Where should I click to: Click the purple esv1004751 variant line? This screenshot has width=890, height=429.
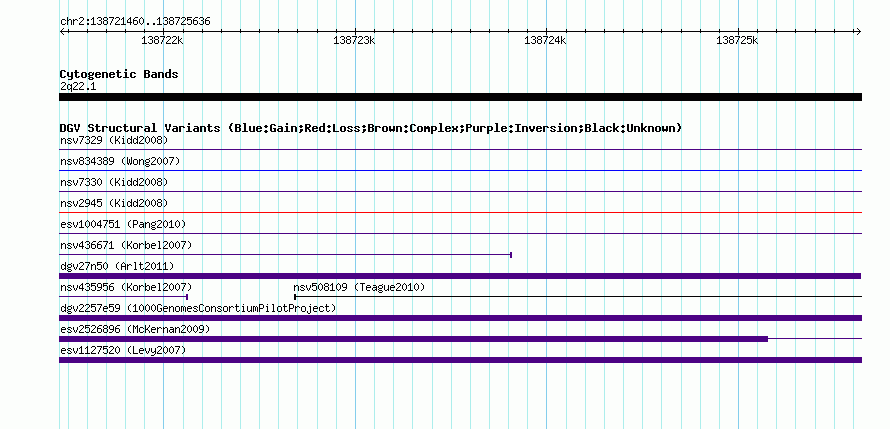[460, 233]
